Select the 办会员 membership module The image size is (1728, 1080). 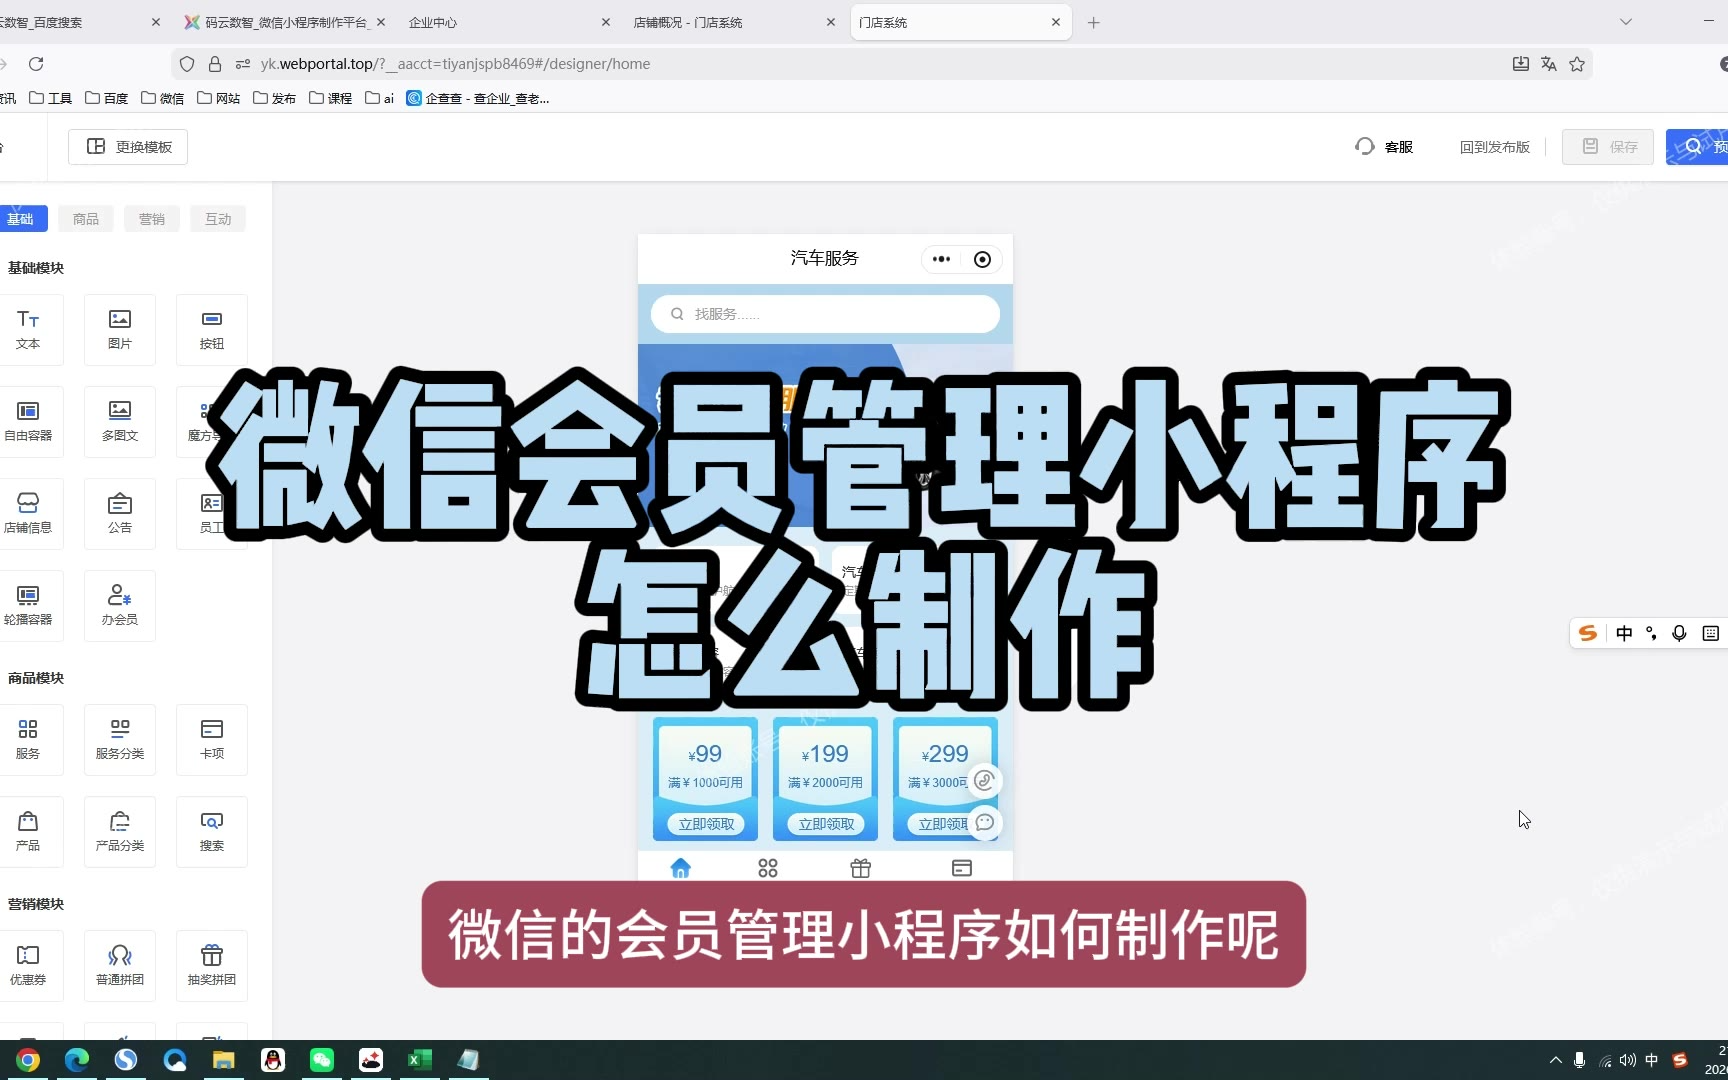point(120,605)
